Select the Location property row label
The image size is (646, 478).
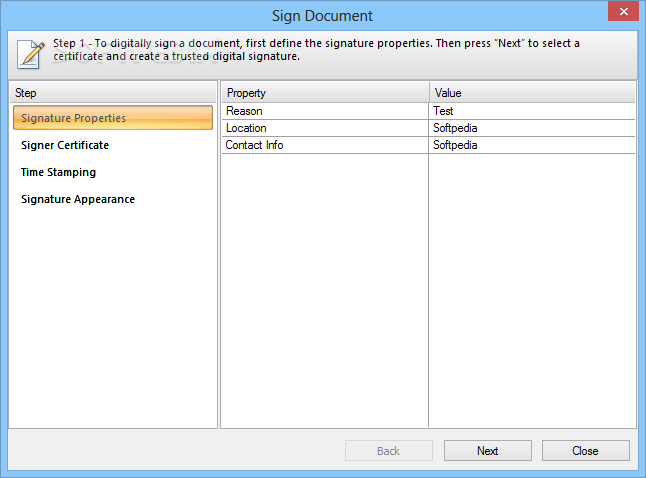tap(324, 128)
